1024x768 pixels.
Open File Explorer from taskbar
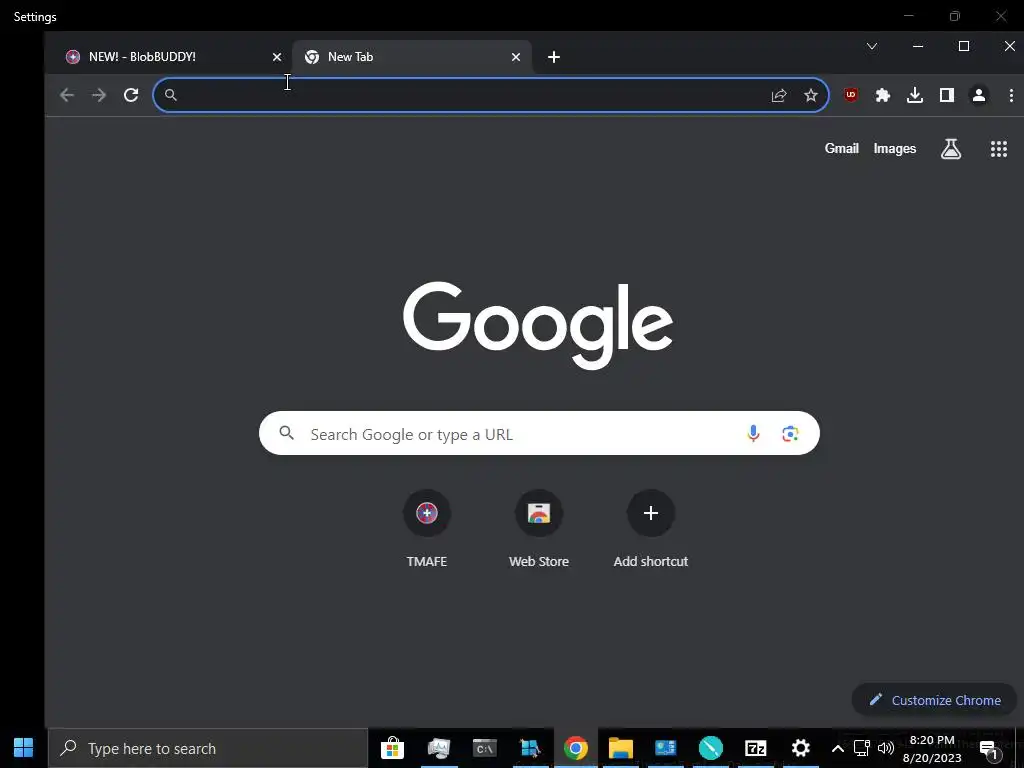point(620,748)
